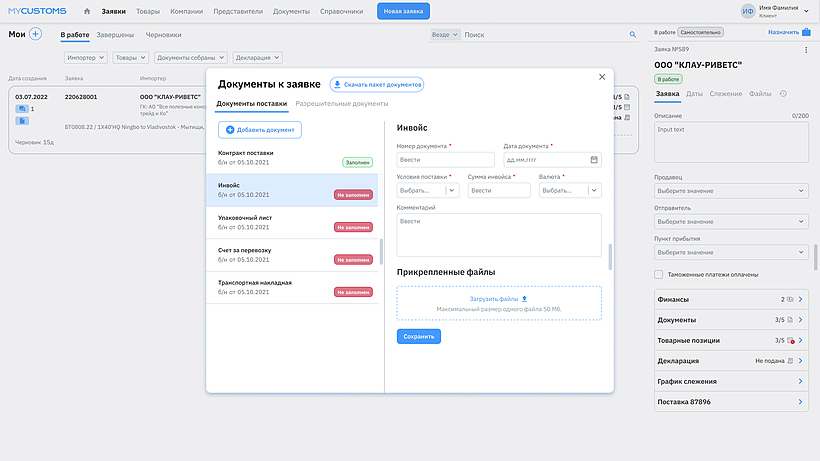Click the Добавить документ button
Screen dimensions: 820x461
click(x=260, y=130)
